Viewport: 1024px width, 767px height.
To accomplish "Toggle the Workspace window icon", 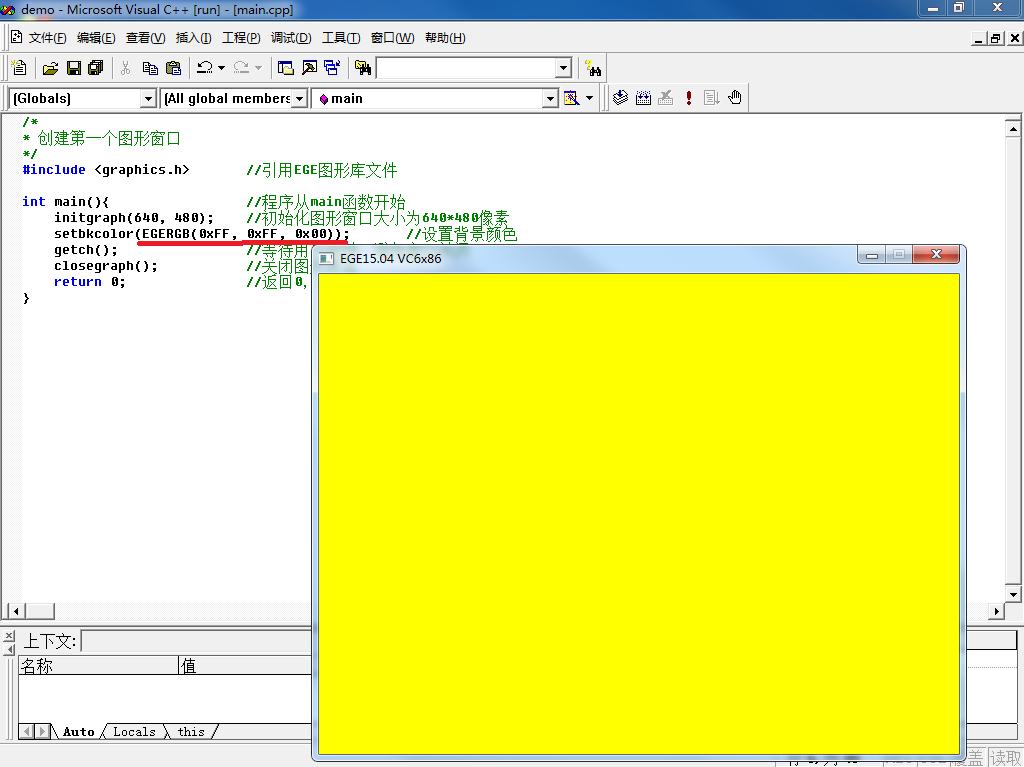I will coord(286,68).
